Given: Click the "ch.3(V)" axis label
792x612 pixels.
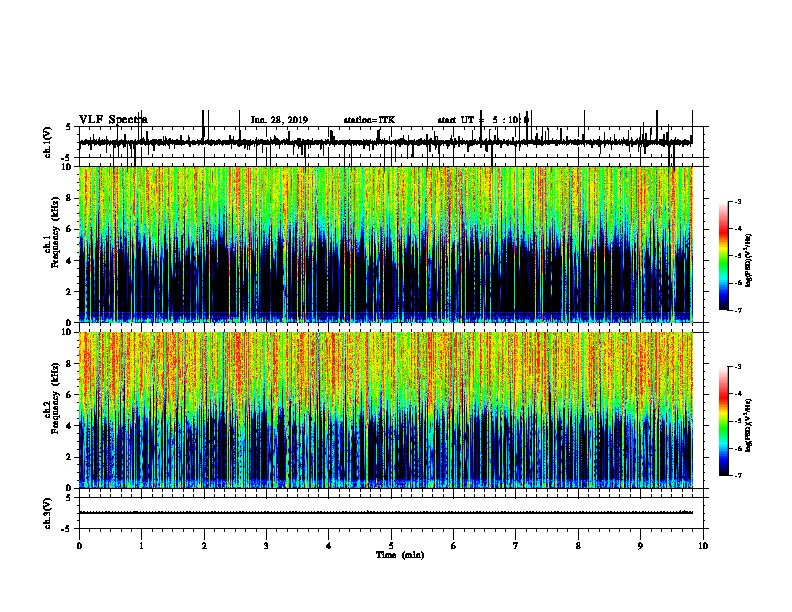Looking at the screenshot, I should click(48, 513).
